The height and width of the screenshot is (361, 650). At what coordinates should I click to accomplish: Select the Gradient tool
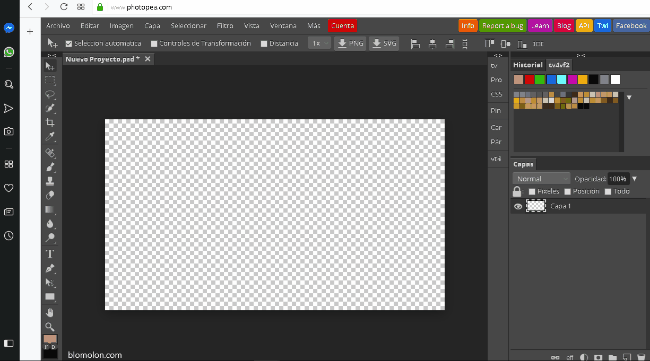click(x=50, y=210)
